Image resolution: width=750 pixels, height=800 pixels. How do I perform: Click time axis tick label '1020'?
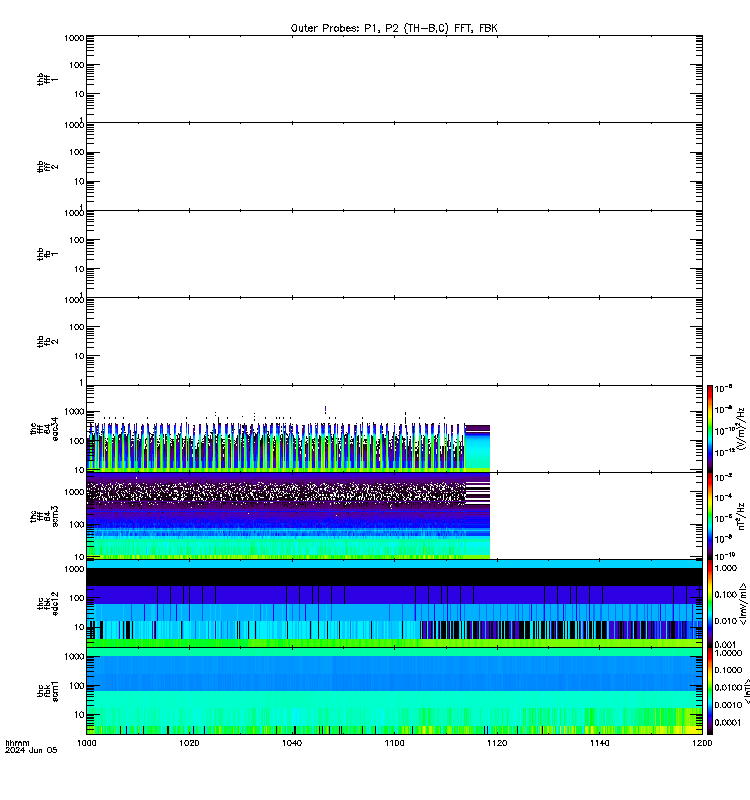[189, 743]
